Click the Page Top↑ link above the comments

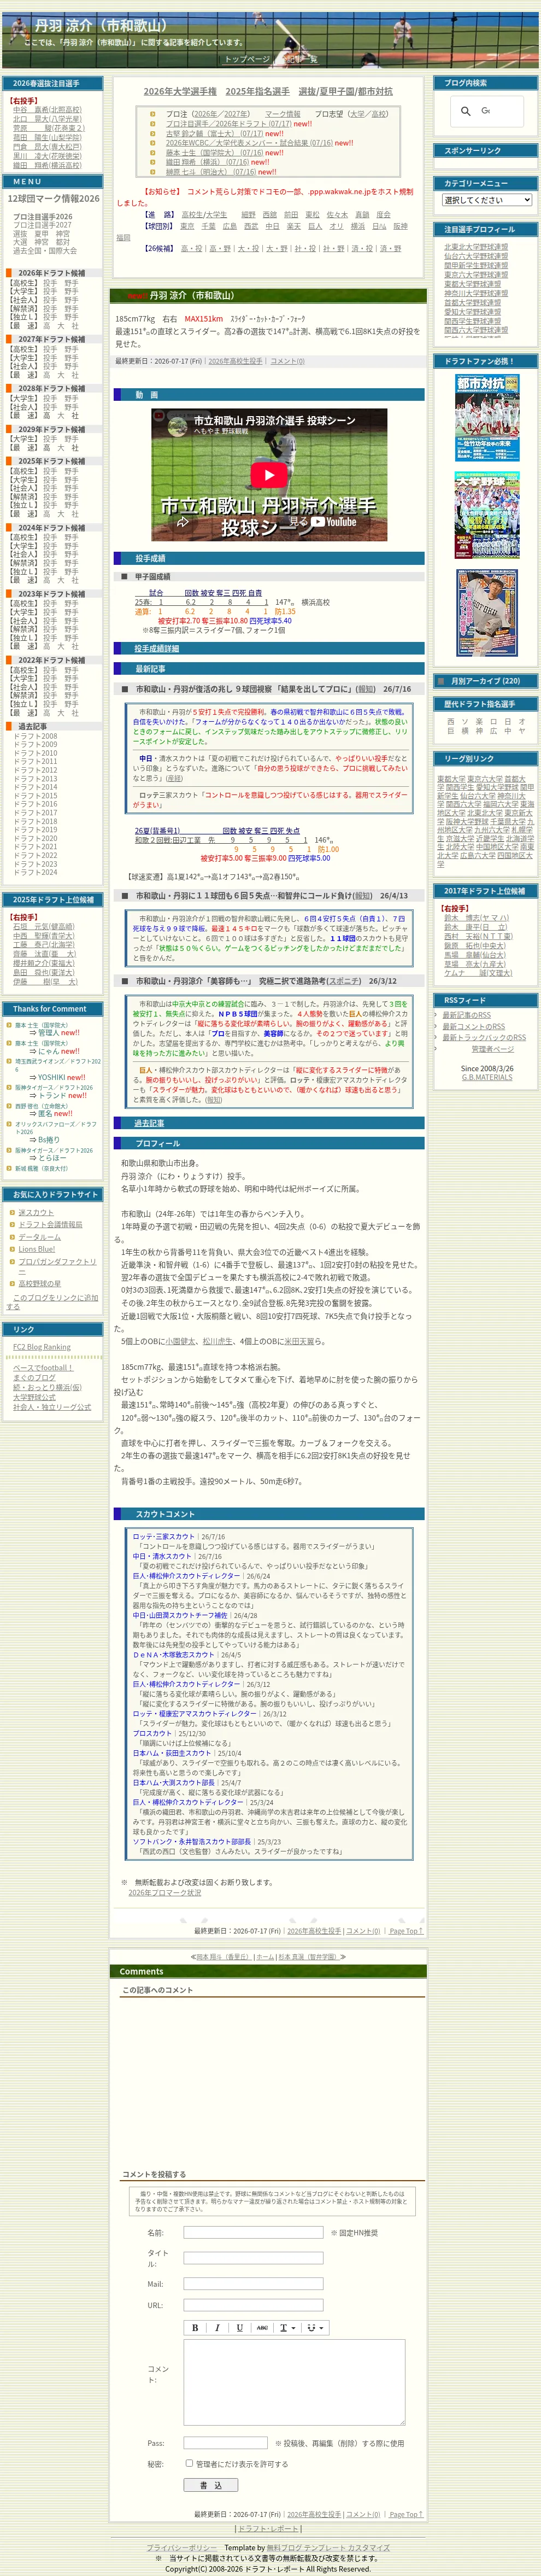[406, 1931]
